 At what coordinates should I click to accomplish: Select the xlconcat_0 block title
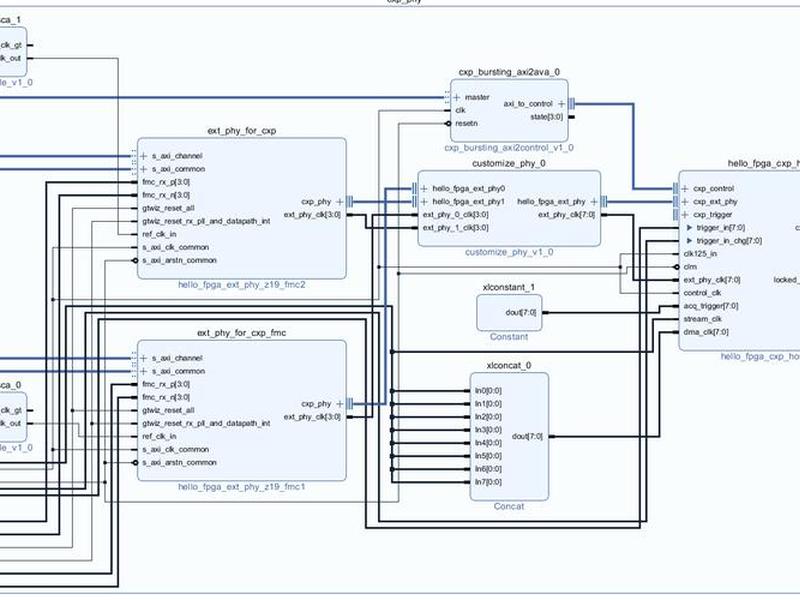pyautogui.click(x=509, y=365)
